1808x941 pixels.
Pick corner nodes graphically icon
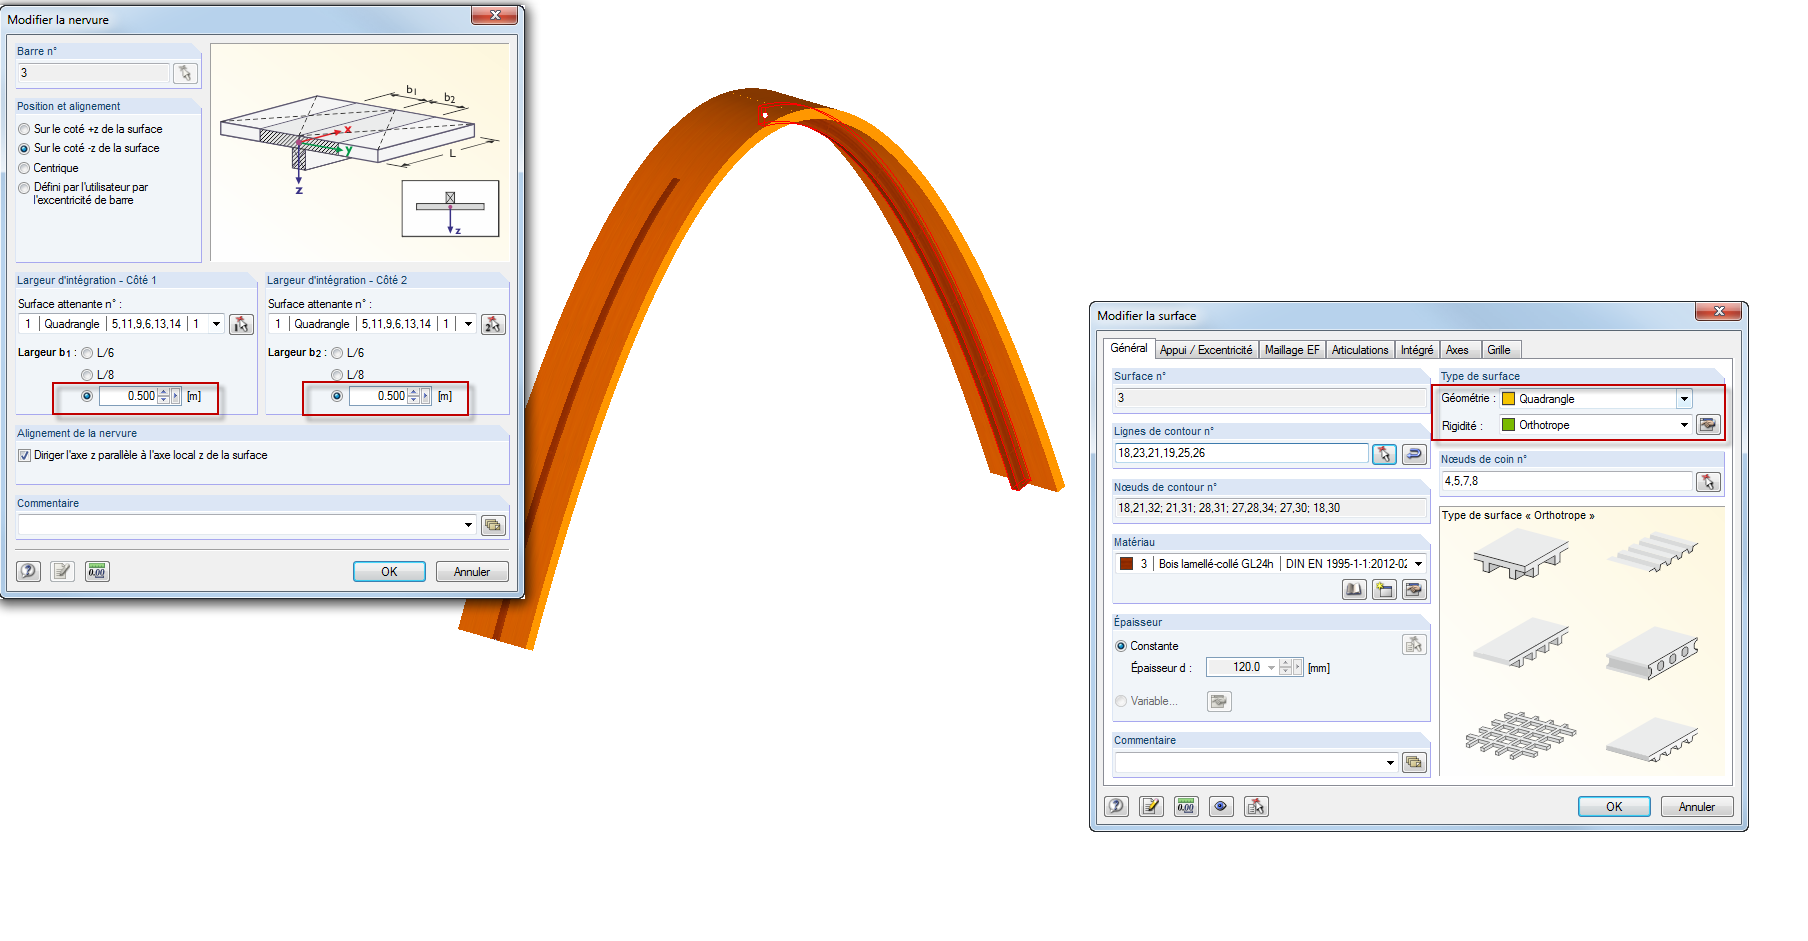[1708, 482]
